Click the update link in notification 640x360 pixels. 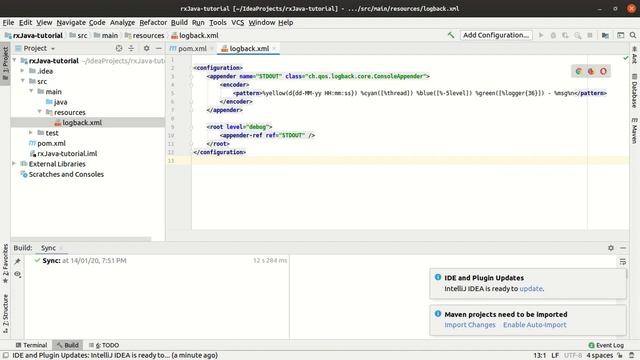click(x=531, y=289)
